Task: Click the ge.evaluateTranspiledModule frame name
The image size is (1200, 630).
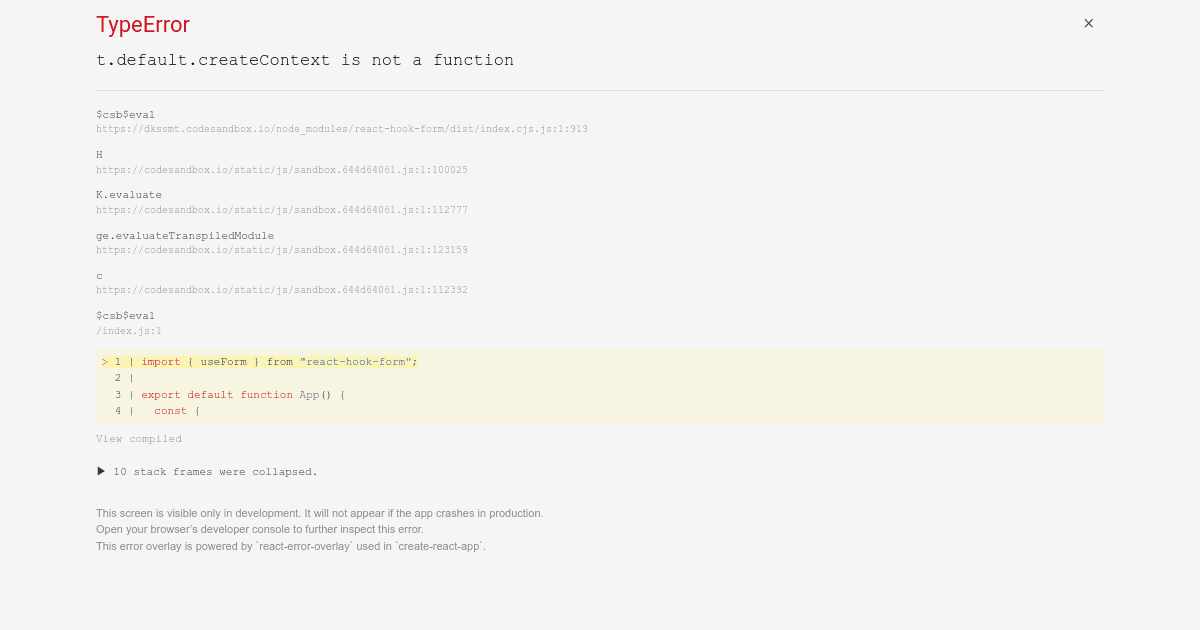Action: tap(185, 236)
